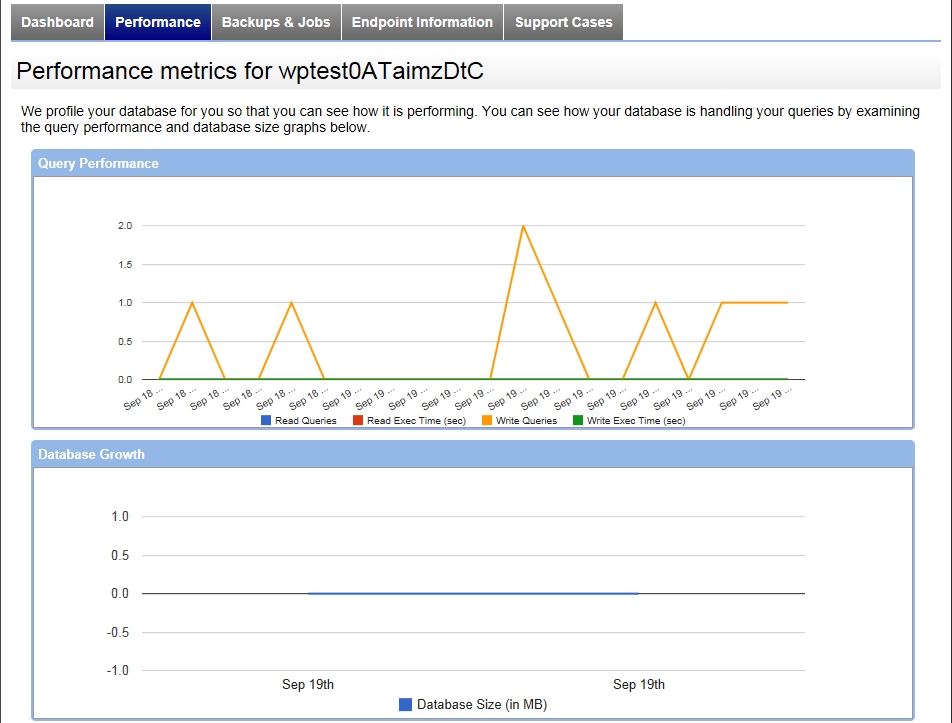952x723 pixels.
Task: Click the Write Queries legend label
Action: tap(526, 421)
